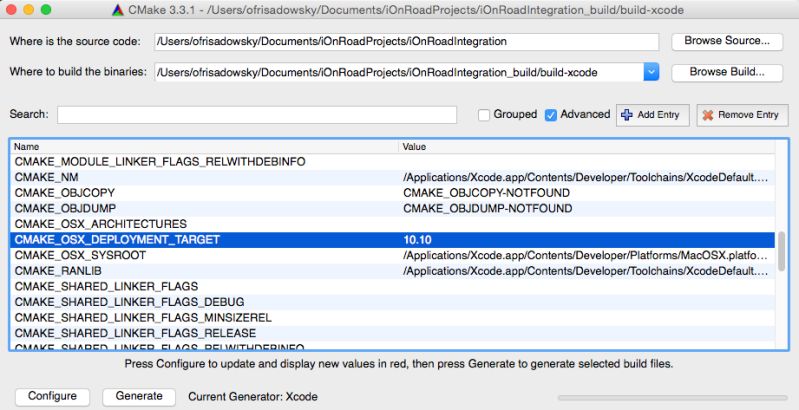This screenshot has width=799, height=410.
Task: Select the CMAKE_OBJDUMP entry
Action: point(392,209)
